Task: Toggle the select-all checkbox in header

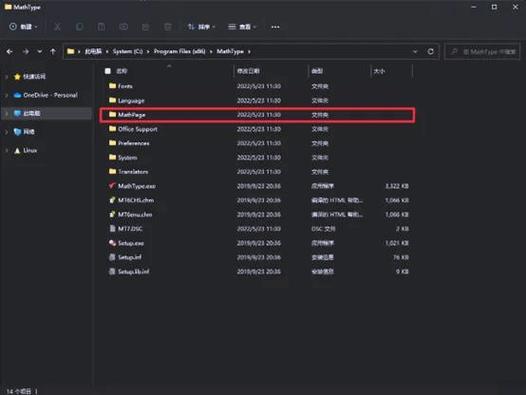Action: 108,71
